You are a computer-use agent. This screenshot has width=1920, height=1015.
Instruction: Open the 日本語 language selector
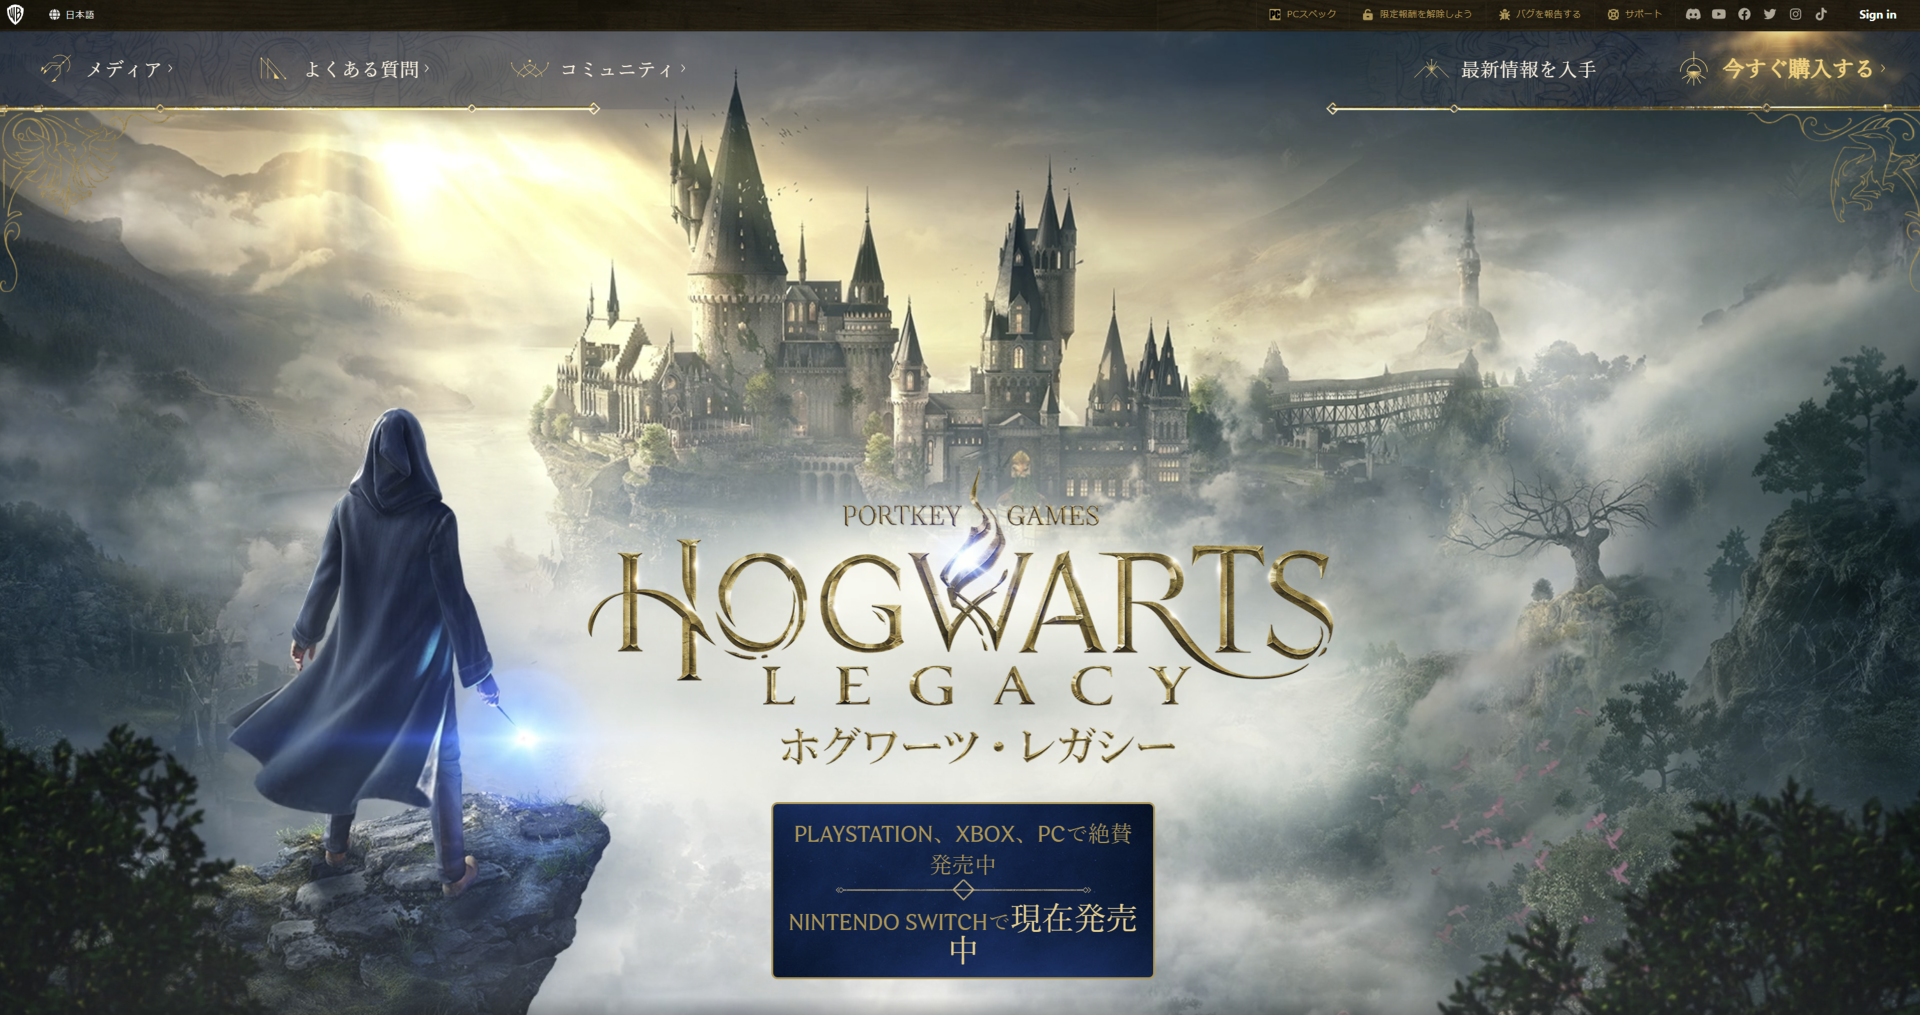(x=71, y=15)
